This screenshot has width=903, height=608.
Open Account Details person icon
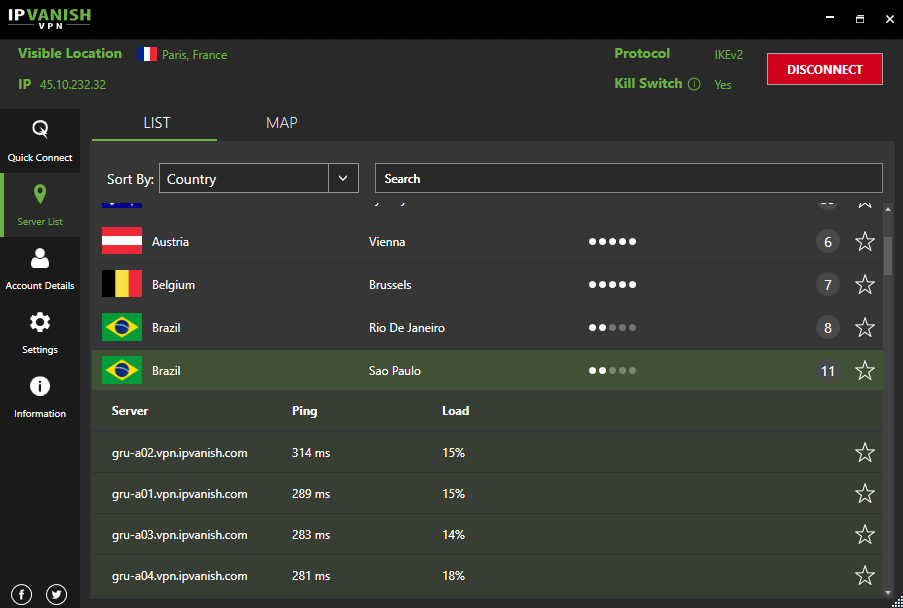tap(40, 259)
